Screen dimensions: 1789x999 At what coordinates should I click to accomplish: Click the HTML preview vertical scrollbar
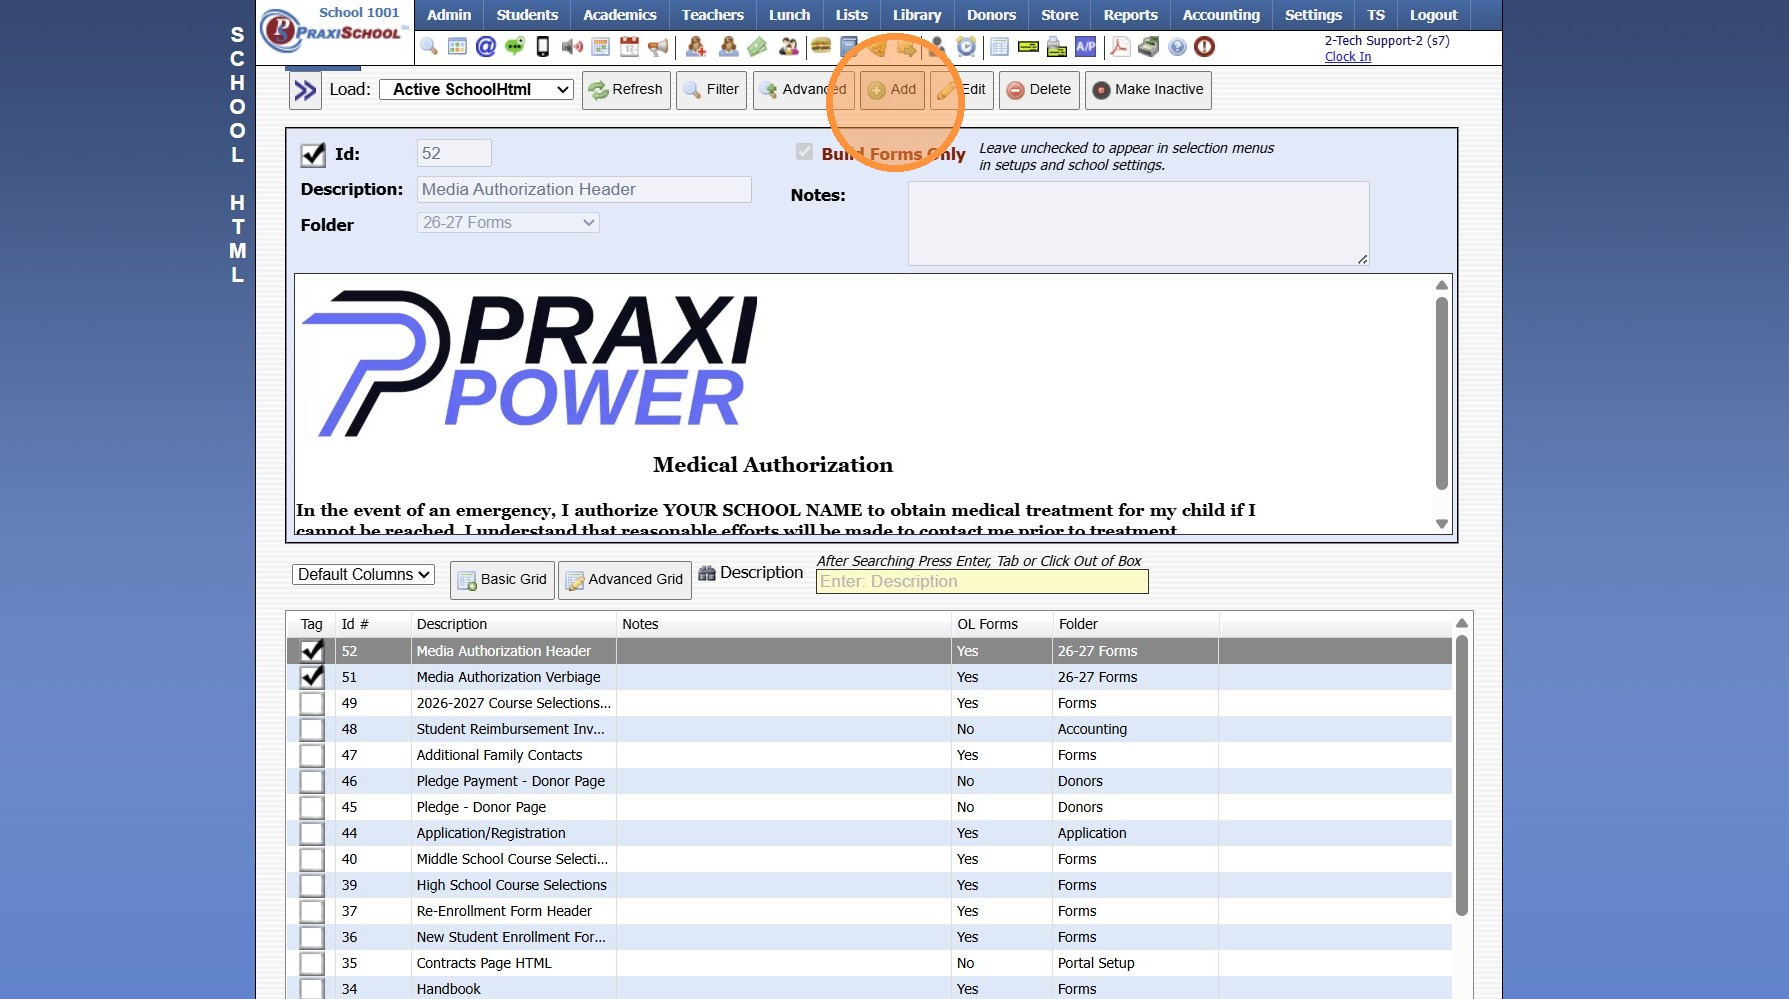1441,395
